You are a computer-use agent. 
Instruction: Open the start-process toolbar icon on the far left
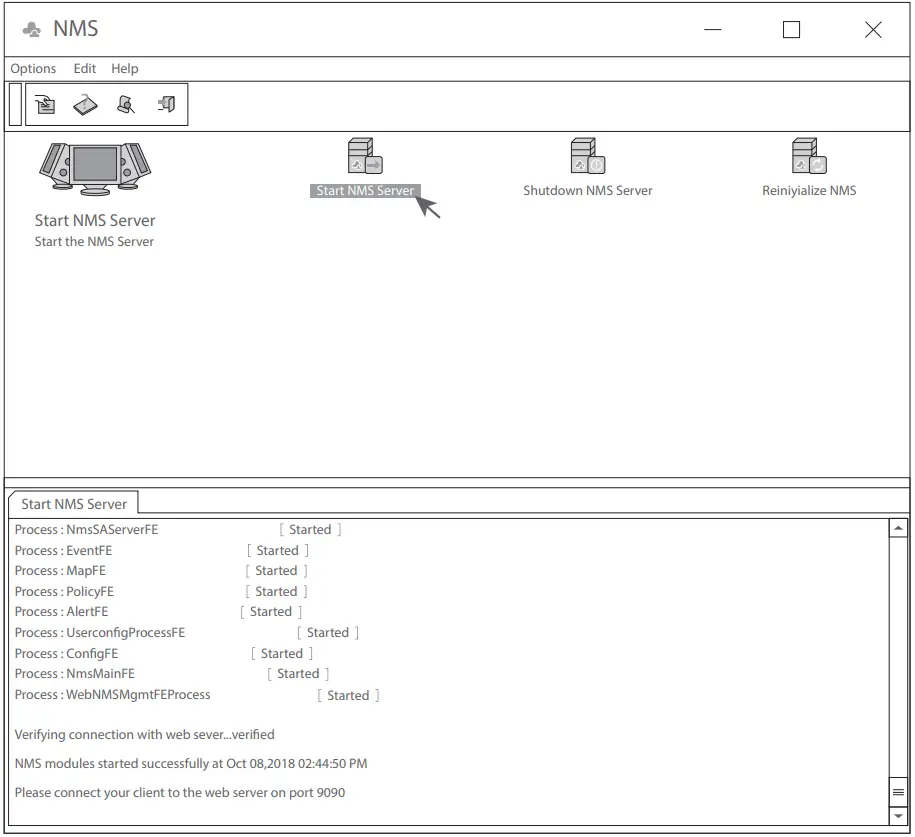[x=45, y=103]
